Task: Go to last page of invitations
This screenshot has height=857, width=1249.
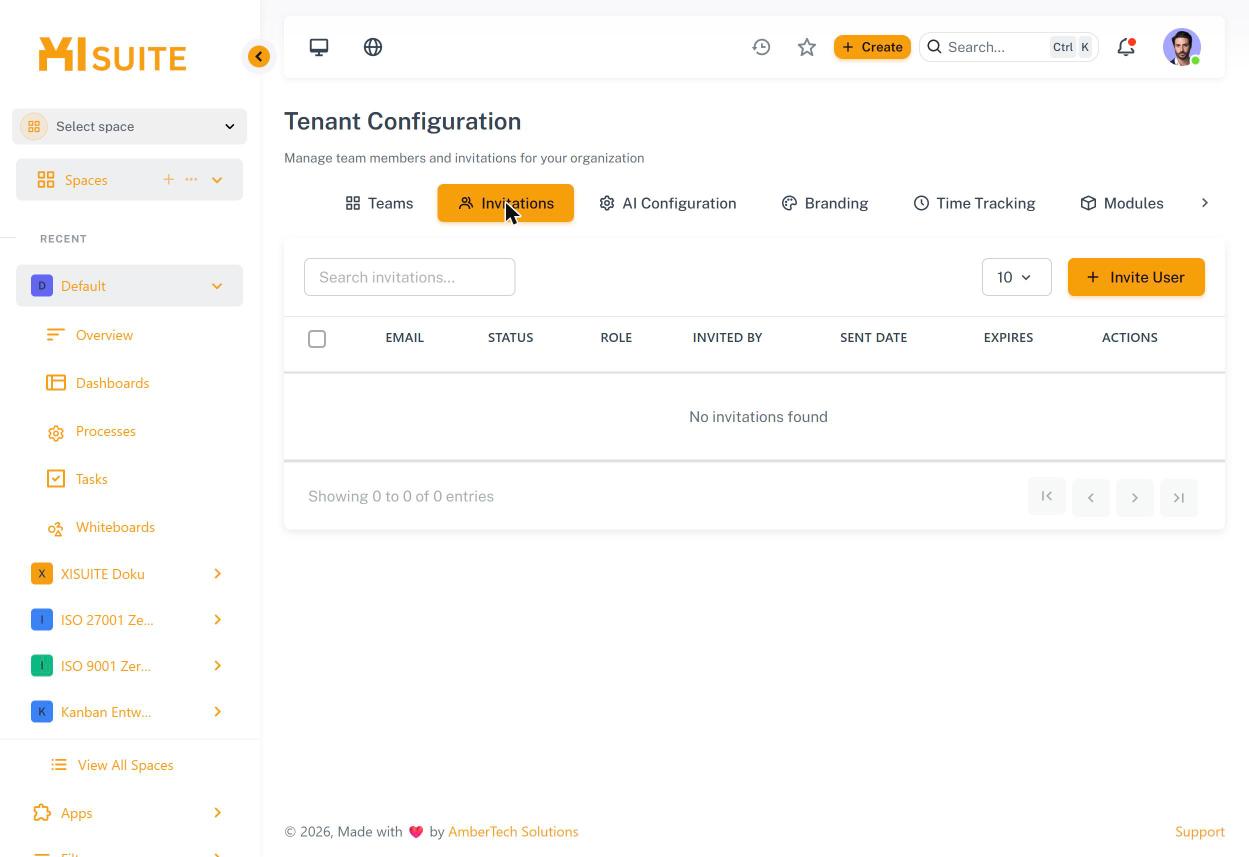Action: click(x=1179, y=497)
